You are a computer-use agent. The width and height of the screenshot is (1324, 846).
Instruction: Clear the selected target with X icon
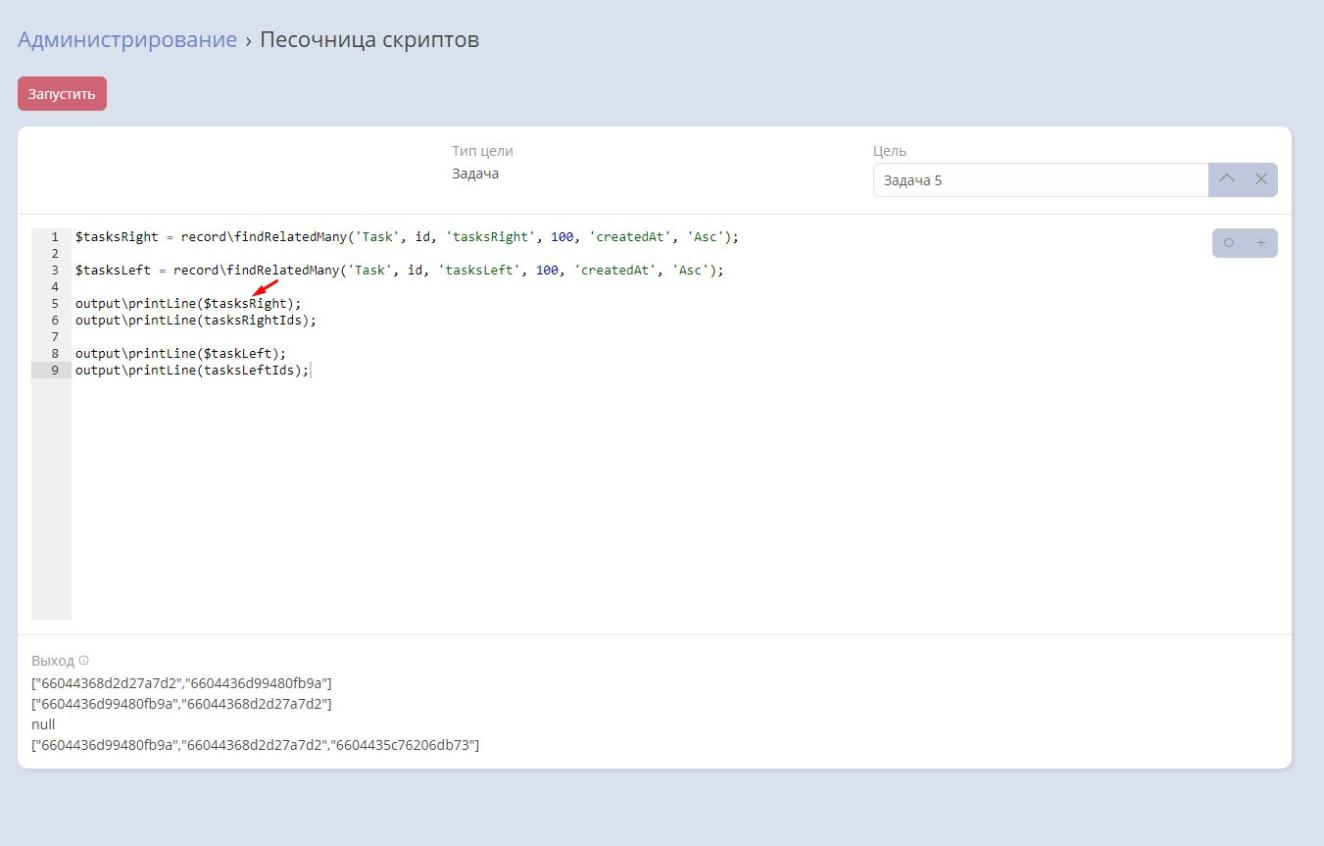(1261, 180)
